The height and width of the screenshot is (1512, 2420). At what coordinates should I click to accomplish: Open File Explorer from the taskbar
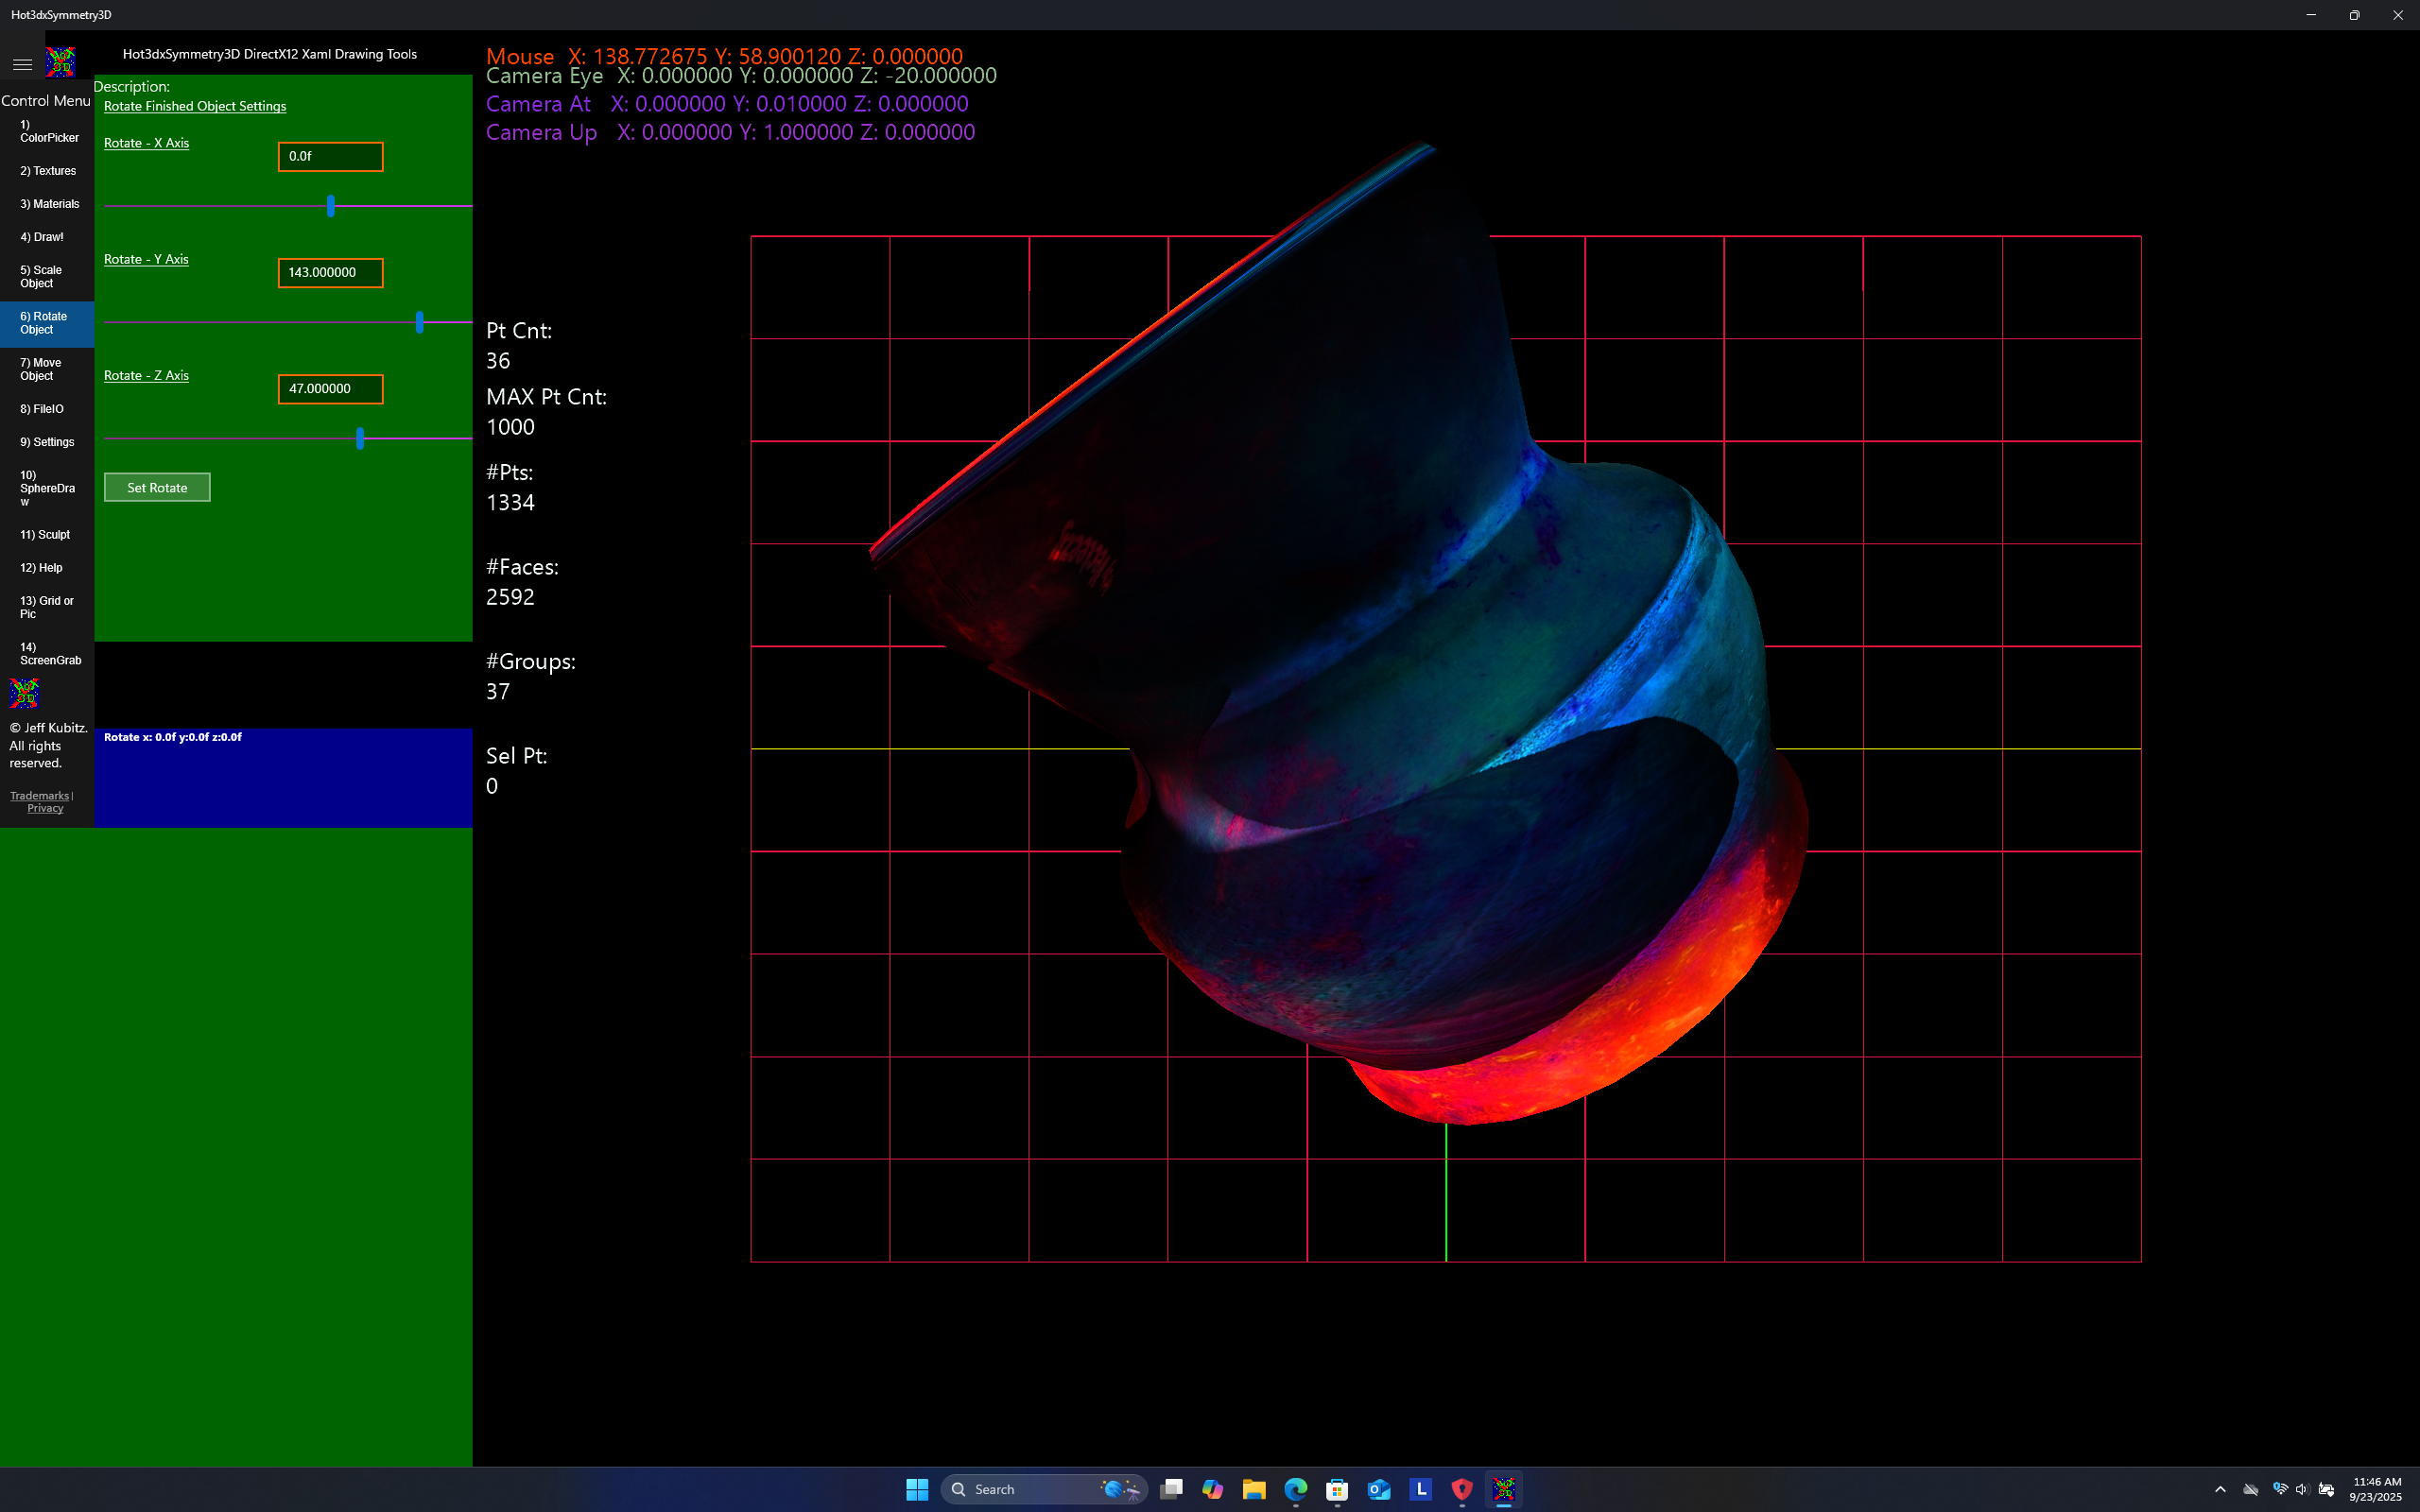1254,1489
